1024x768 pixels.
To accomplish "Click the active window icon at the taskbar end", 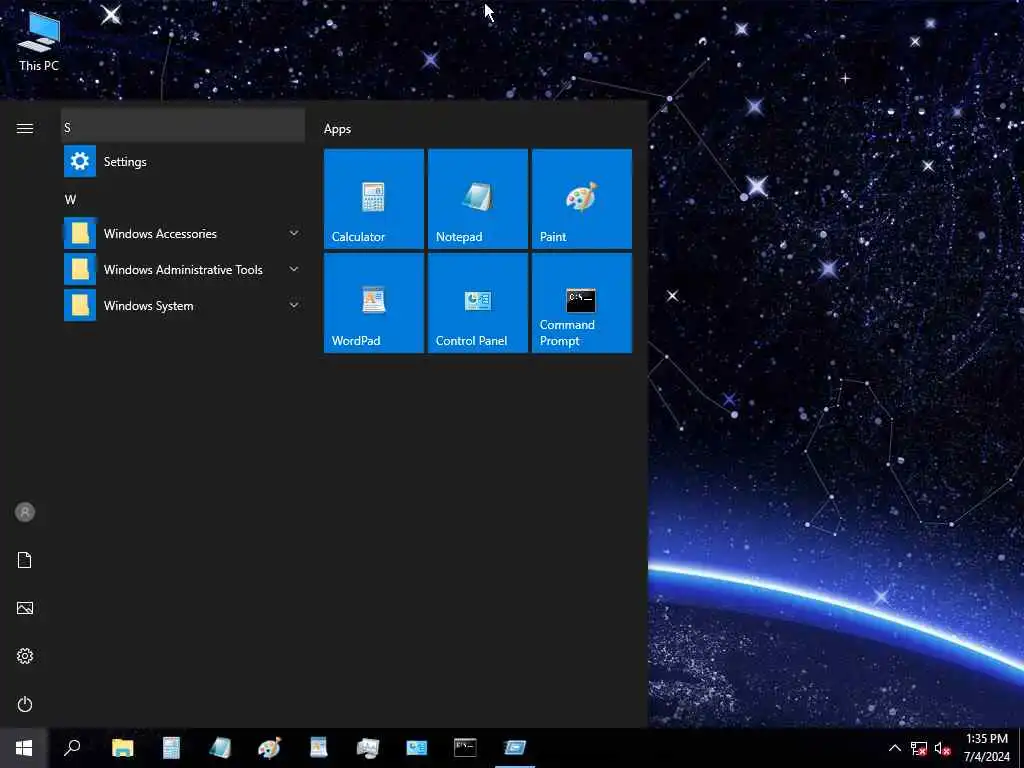I will tap(515, 748).
